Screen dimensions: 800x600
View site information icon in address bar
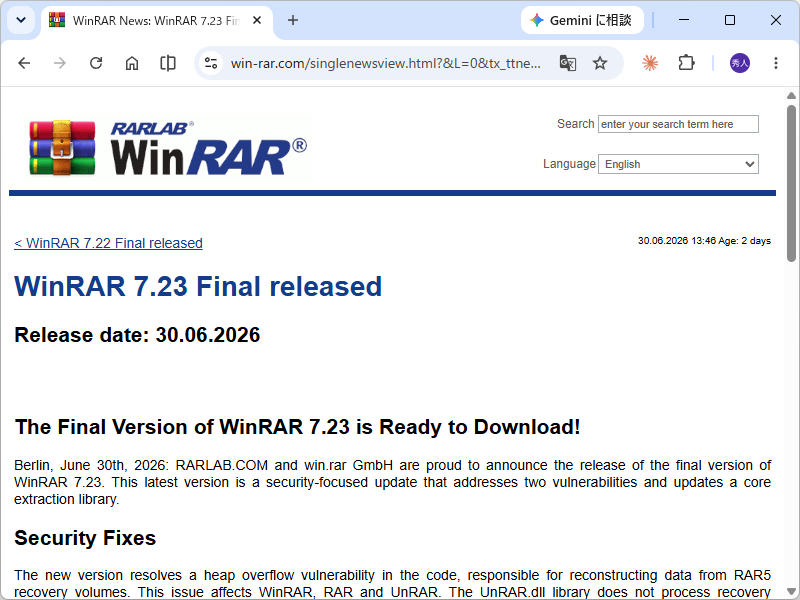click(211, 63)
